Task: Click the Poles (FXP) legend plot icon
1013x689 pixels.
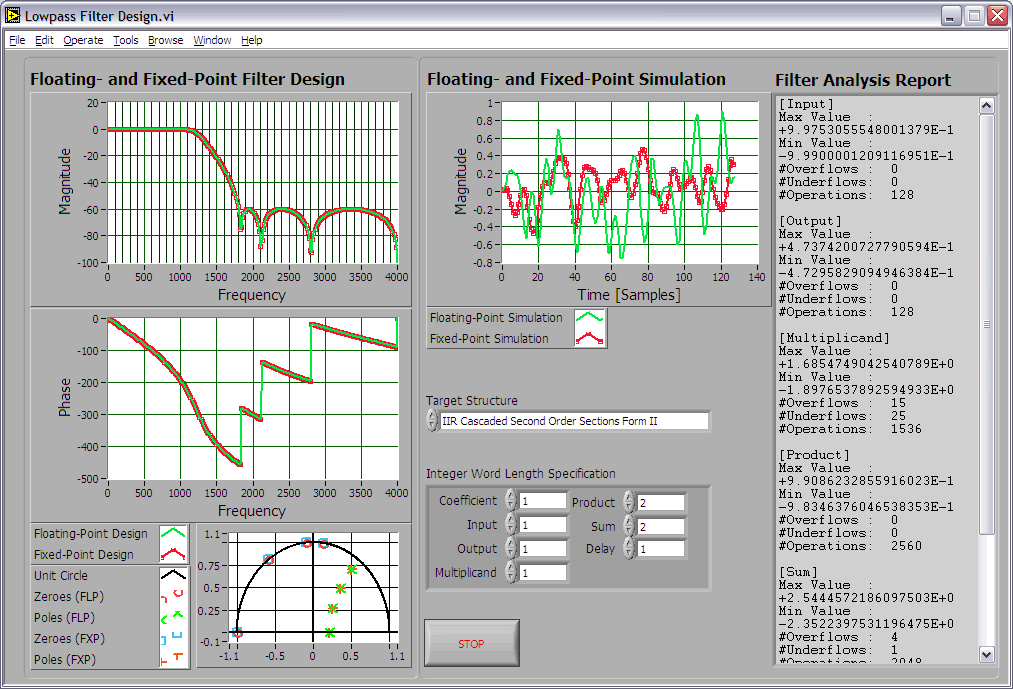Action: click(174, 659)
